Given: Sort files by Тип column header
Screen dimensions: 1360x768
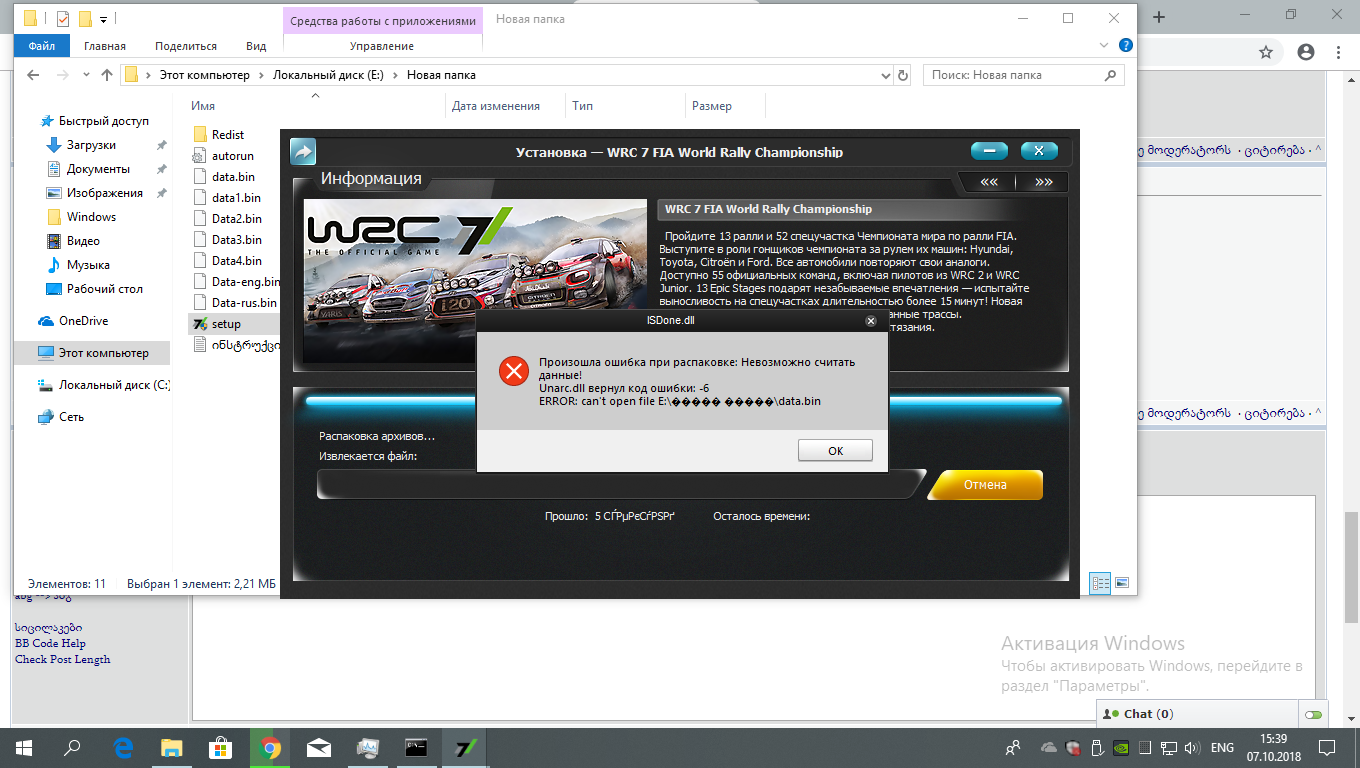Looking at the screenshot, I should (x=582, y=106).
